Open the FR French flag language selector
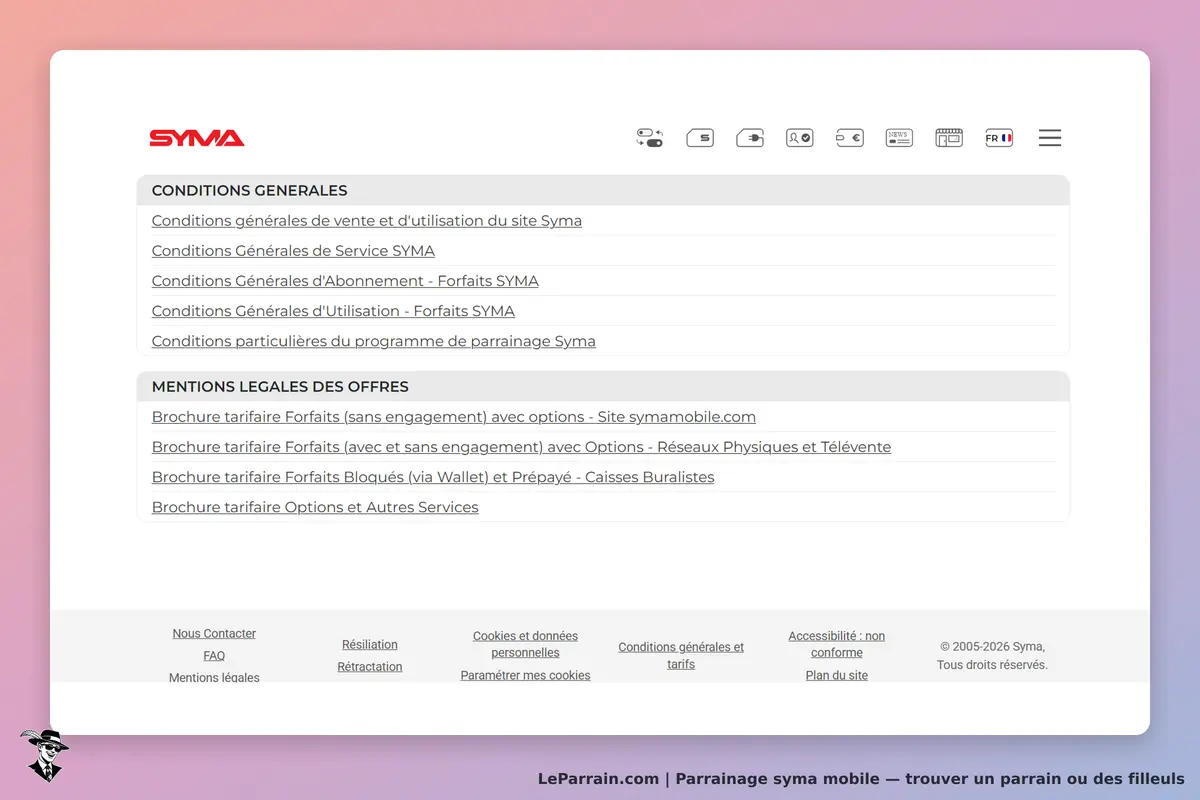 coord(999,138)
